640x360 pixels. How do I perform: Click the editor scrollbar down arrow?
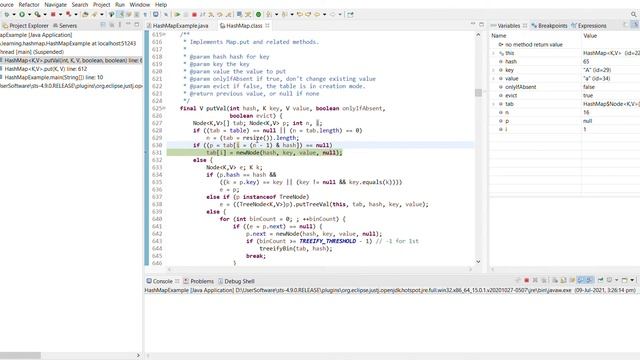(x=478, y=262)
